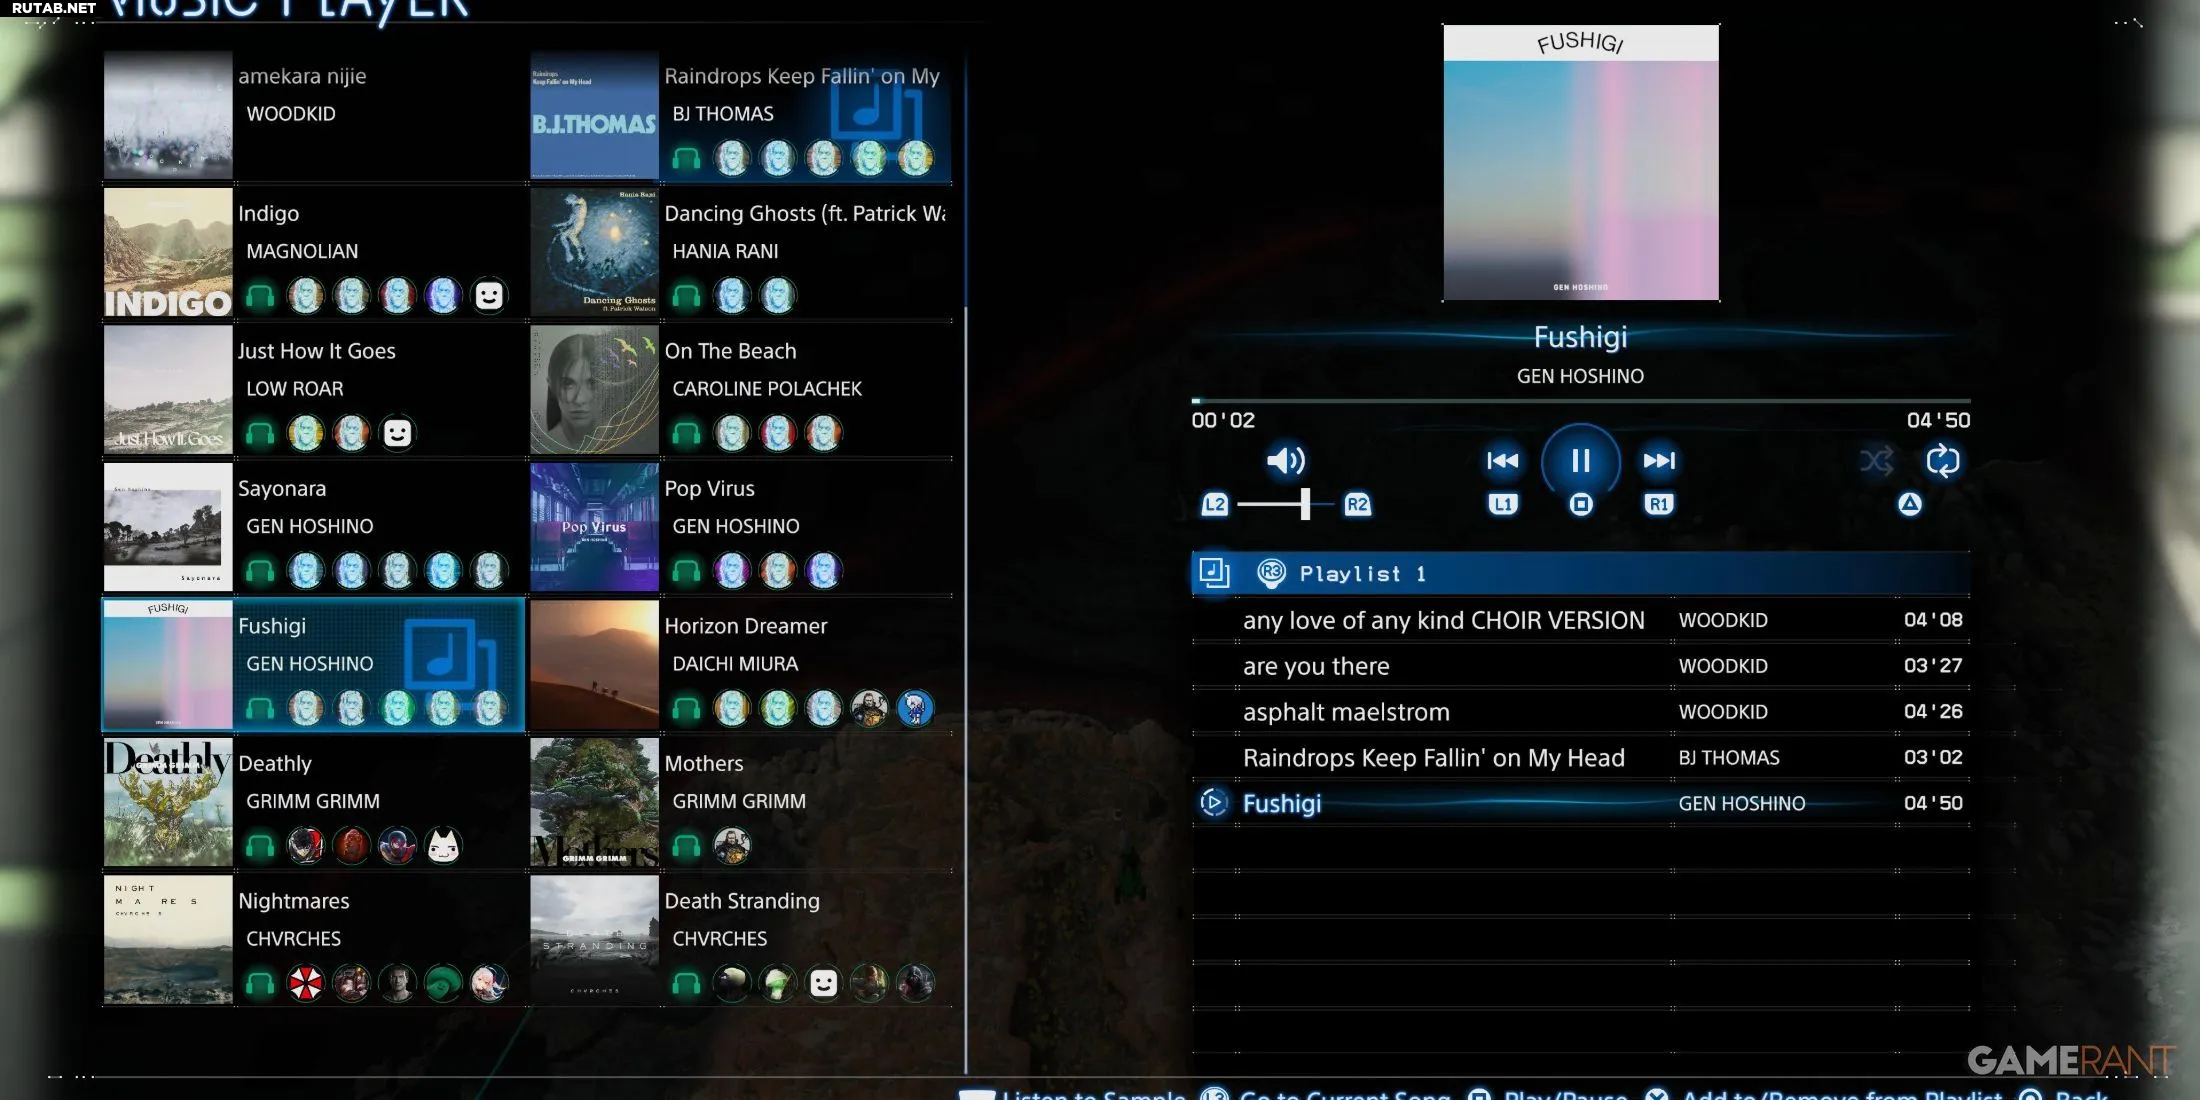This screenshot has width=2200, height=1100.
Task: Click the playlist icon beside Playlist 1
Action: pyautogui.click(x=1214, y=573)
